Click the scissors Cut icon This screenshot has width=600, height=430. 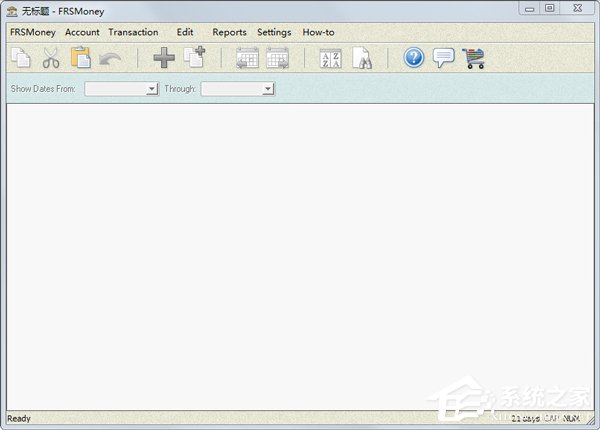click(50, 58)
